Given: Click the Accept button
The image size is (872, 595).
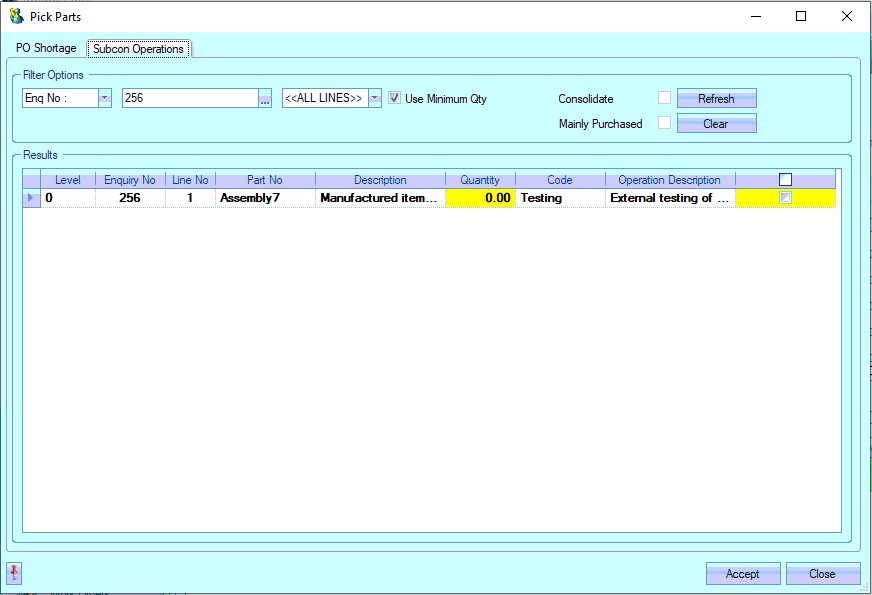Looking at the screenshot, I should pyautogui.click(x=742, y=574).
